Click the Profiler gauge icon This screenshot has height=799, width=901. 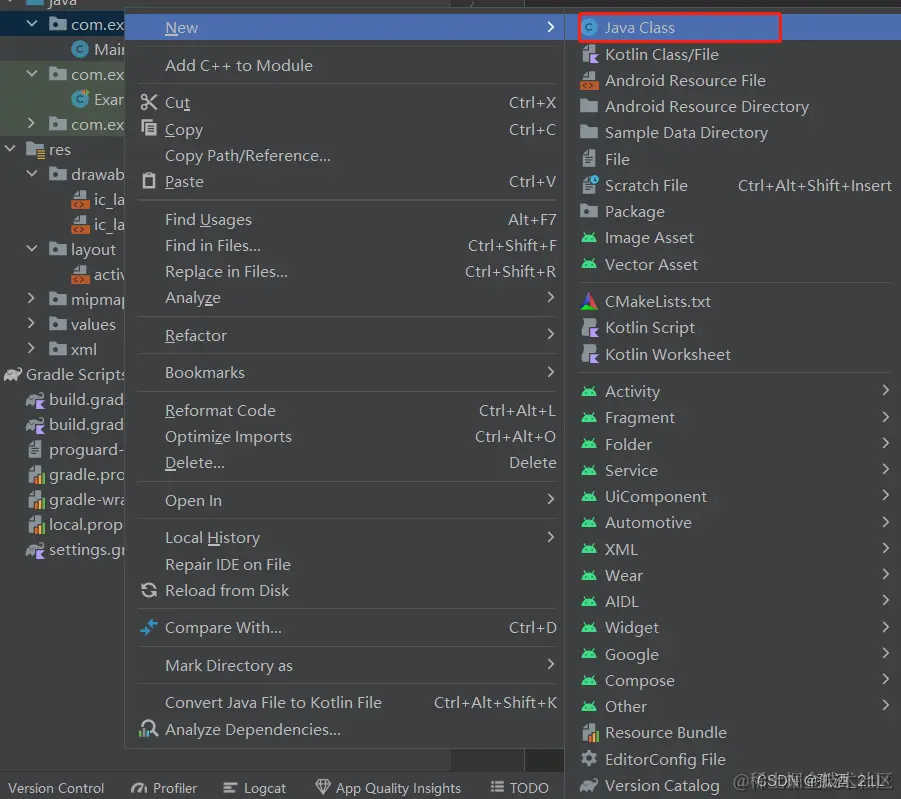tap(139, 788)
